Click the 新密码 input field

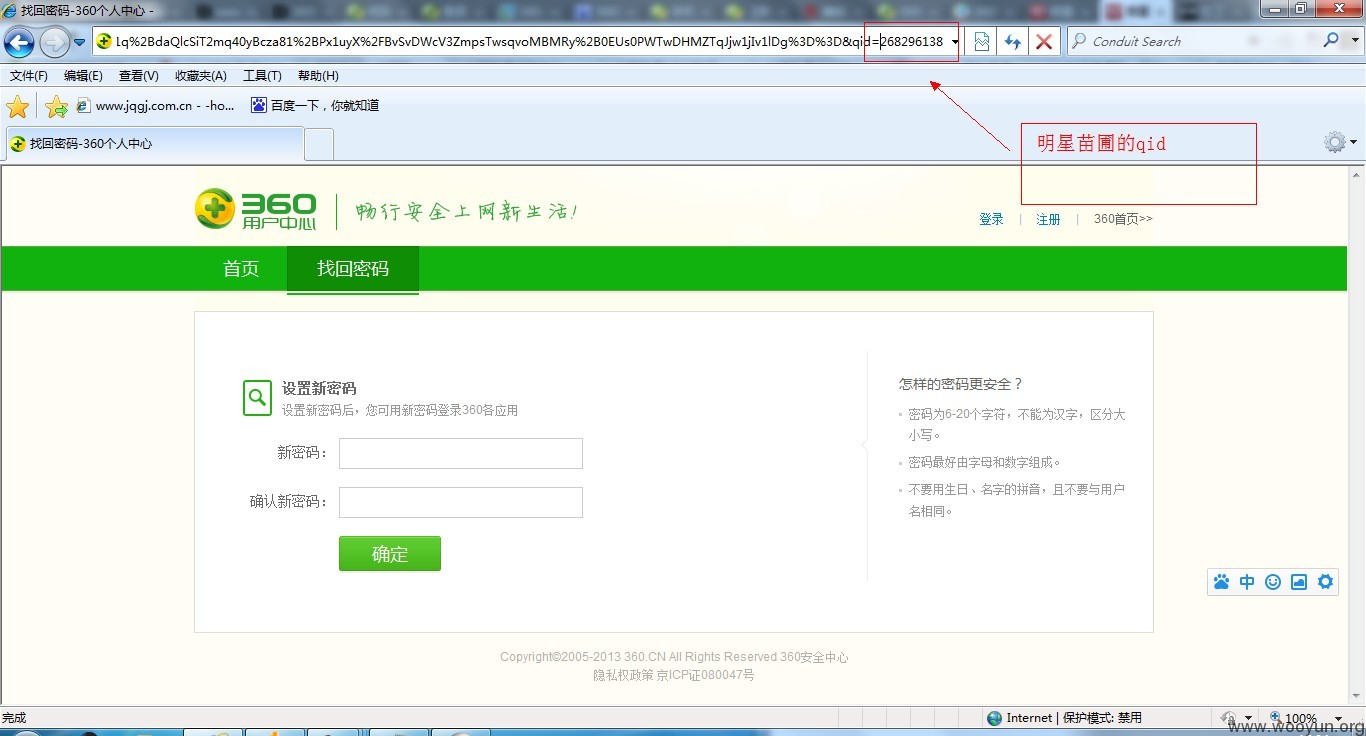click(x=461, y=453)
